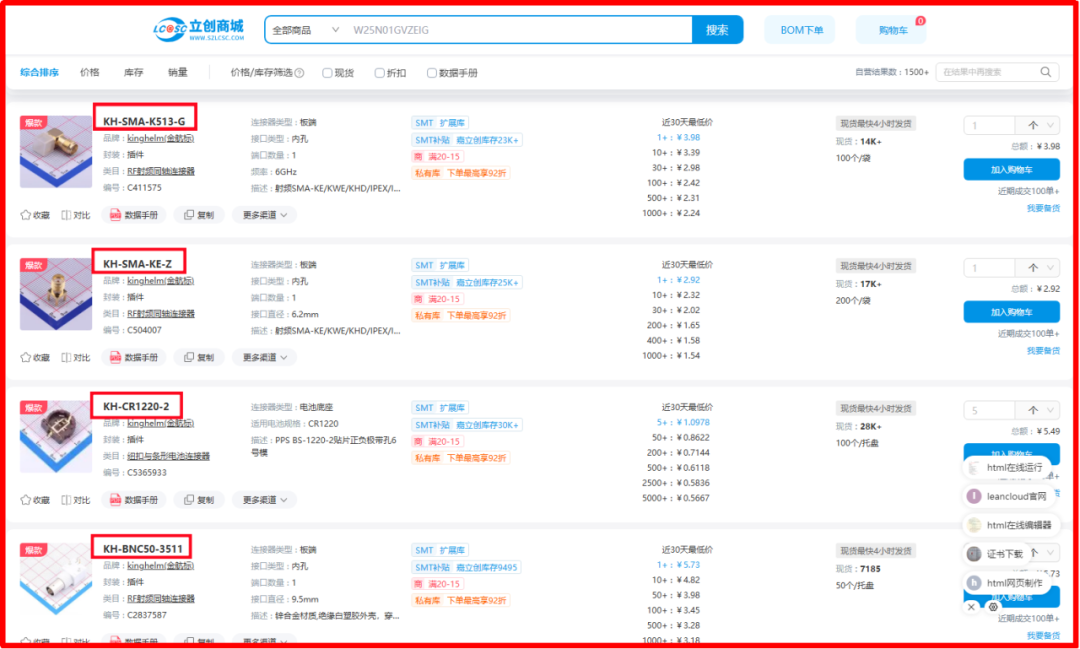Viewport: 1080px width, 649px height.
Task: Open the KH-CR1220-2 battery holder thumbnail
Action: [56, 437]
